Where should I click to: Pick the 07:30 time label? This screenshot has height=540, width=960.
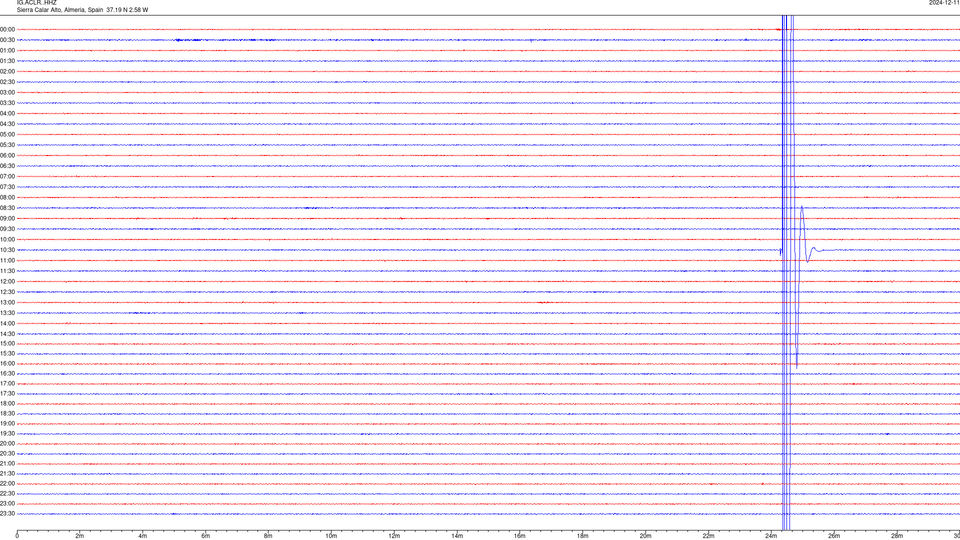tap(7, 187)
